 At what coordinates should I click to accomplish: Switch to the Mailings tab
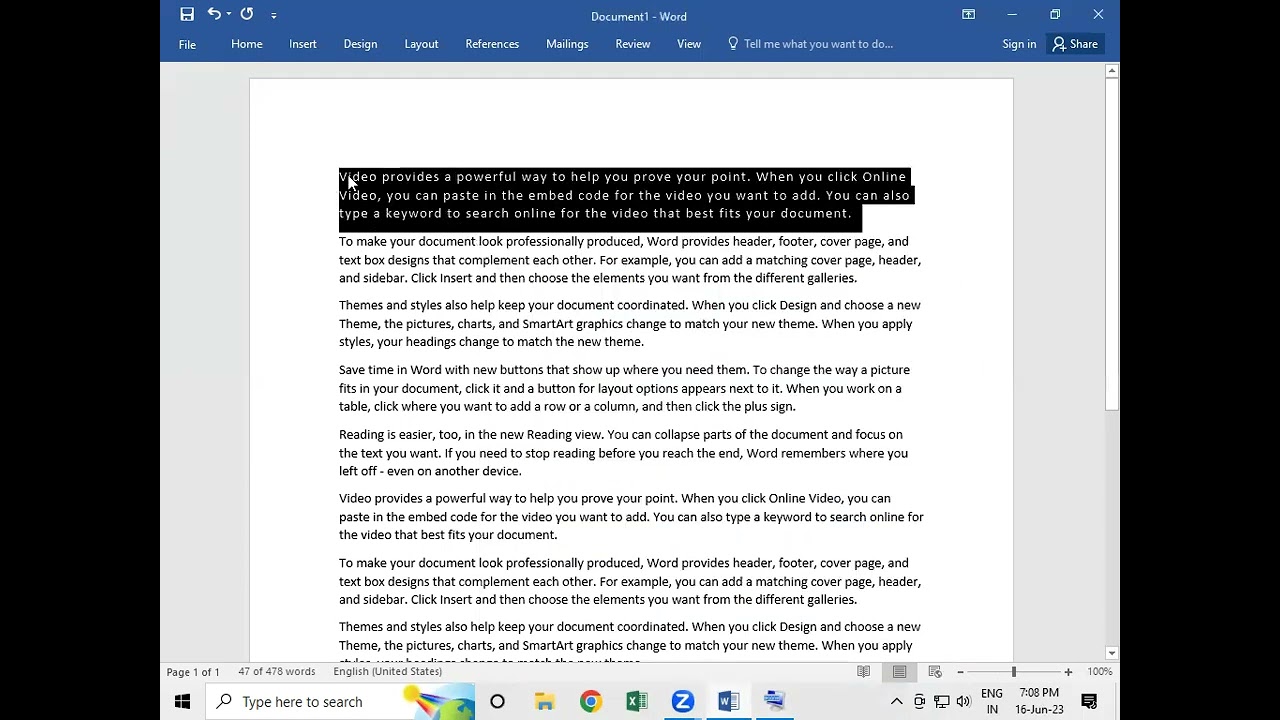point(567,44)
